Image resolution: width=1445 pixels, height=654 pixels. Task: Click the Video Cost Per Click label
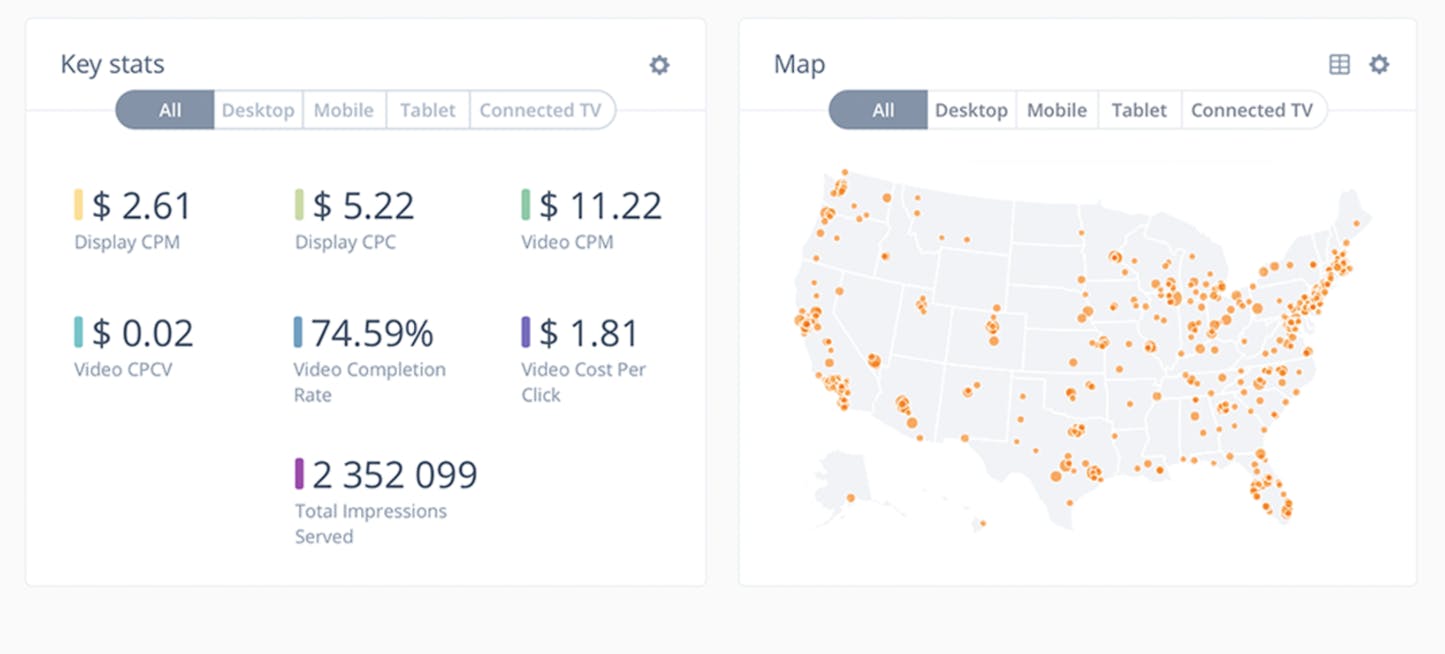point(584,382)
